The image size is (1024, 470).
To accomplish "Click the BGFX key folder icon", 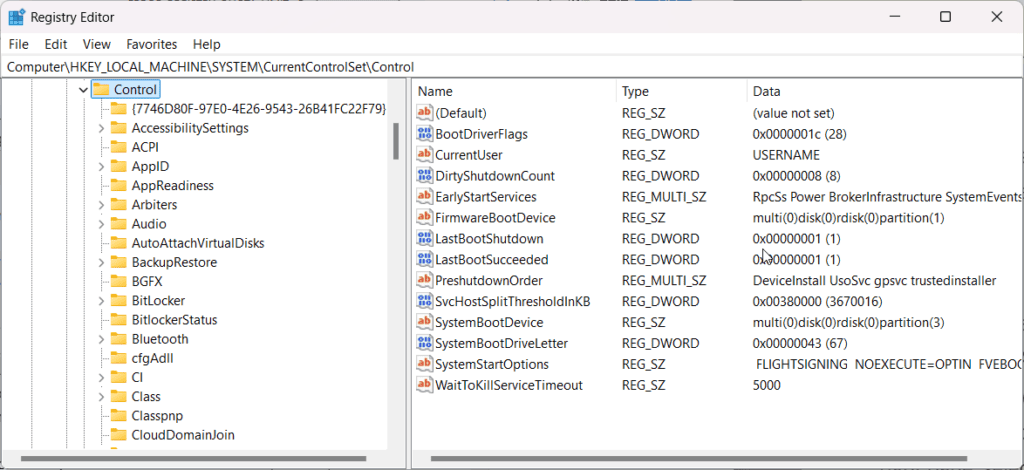I will click(x=118, y=281).
